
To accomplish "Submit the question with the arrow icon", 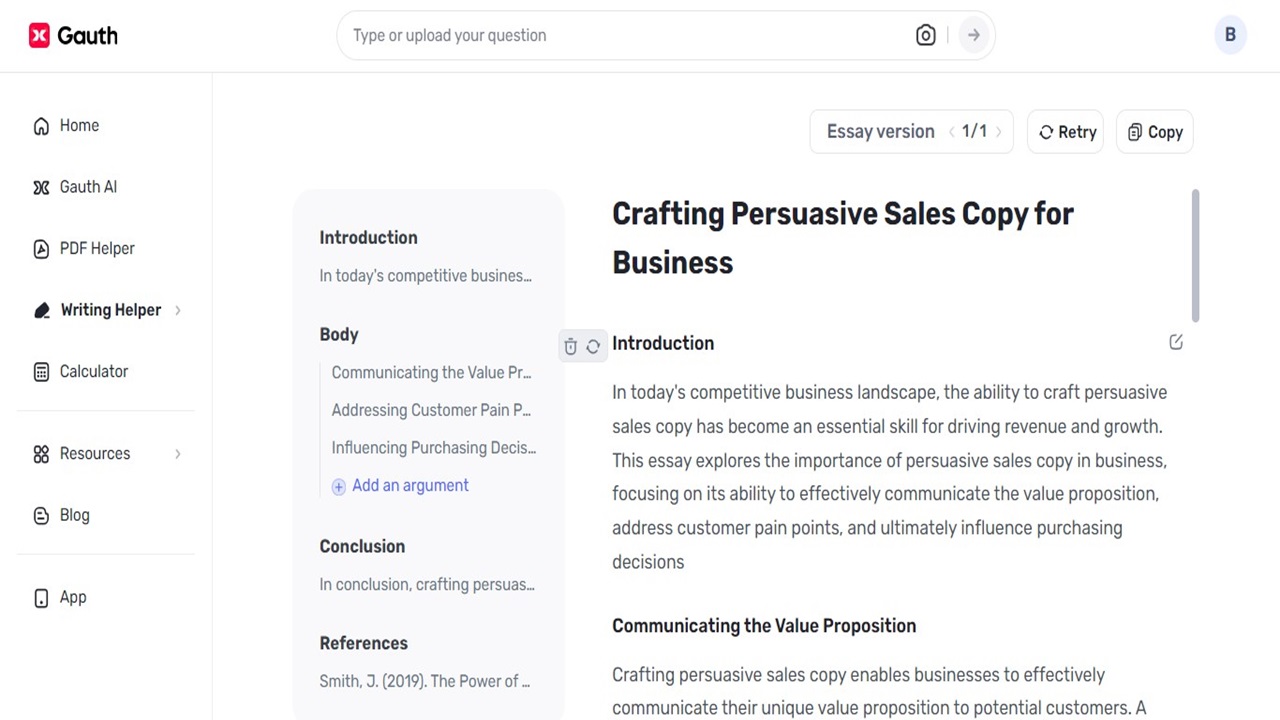I will coord(973,35).
